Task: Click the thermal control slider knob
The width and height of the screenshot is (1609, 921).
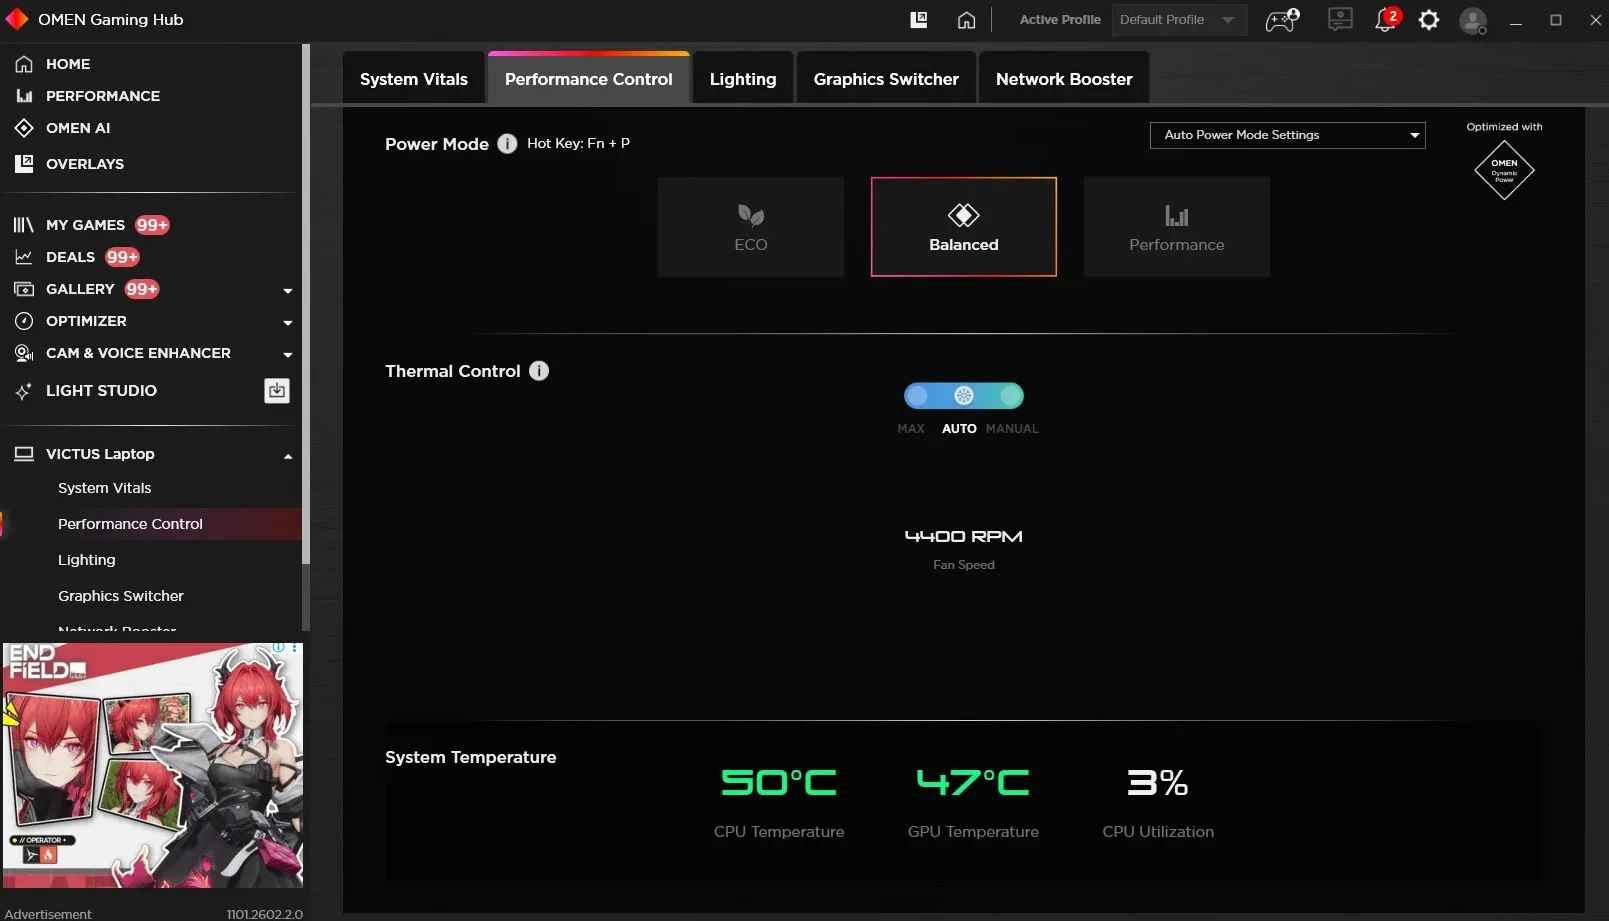Action: [x=964, y=396]
